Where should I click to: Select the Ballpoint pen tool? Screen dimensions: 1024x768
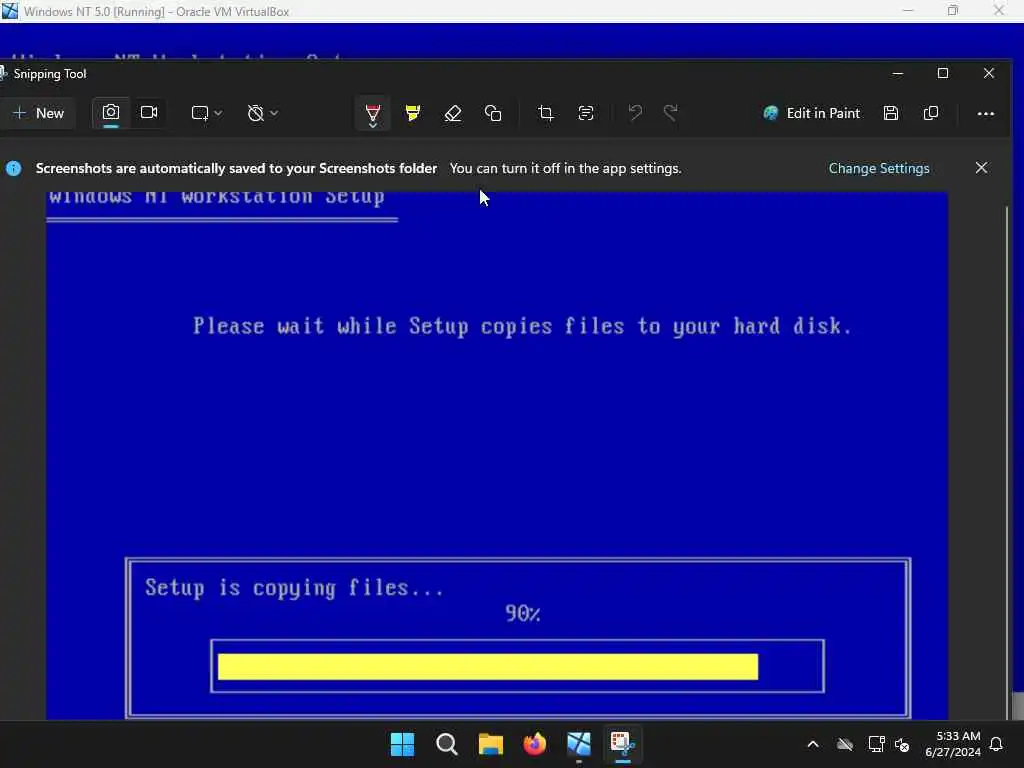tap(373, 113)
